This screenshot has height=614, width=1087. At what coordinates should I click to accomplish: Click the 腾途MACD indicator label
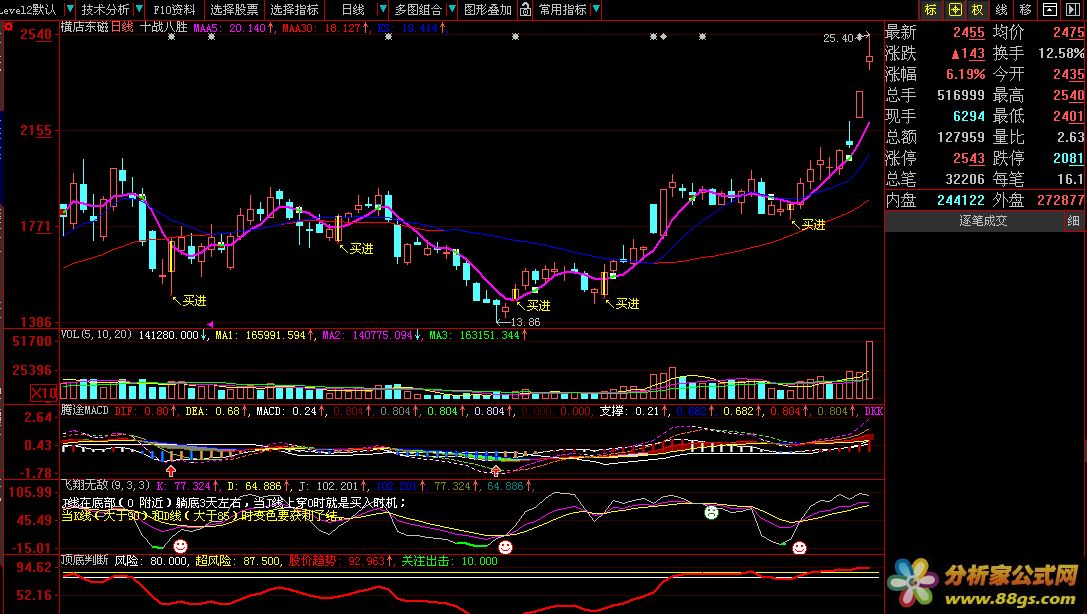(x=85, y=410)
